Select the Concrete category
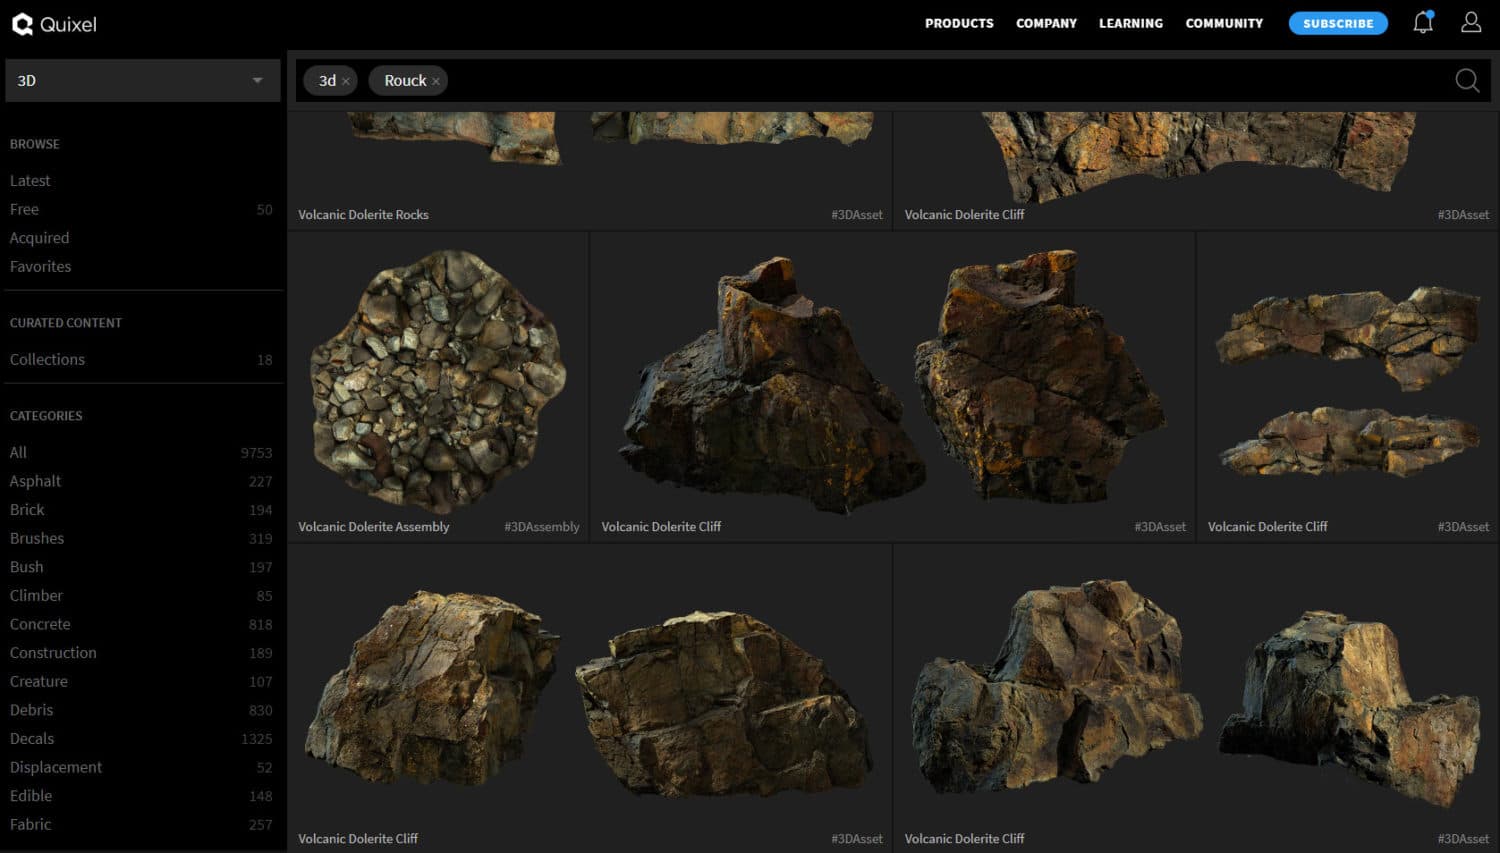 [x=40, y=624]
